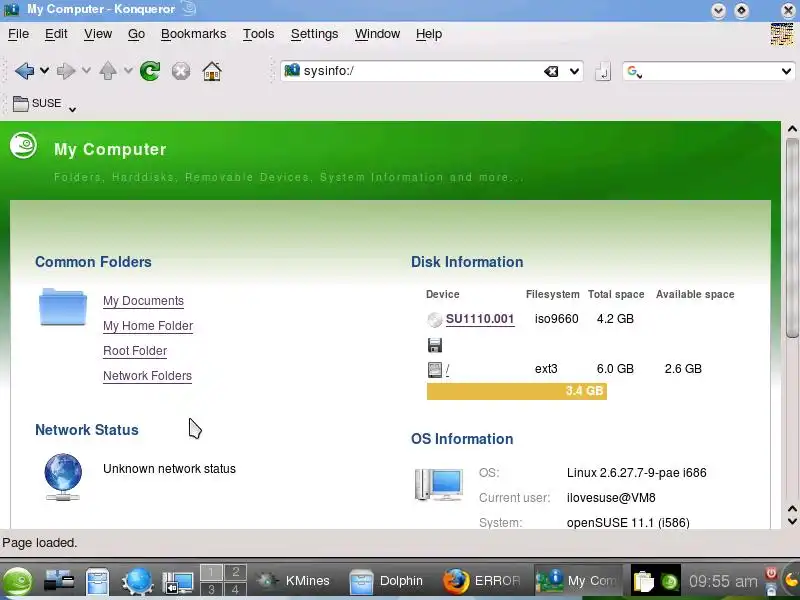Click the green updater tray icon
800x600 pixels.
pyautogui.click(x=669, y=581)
